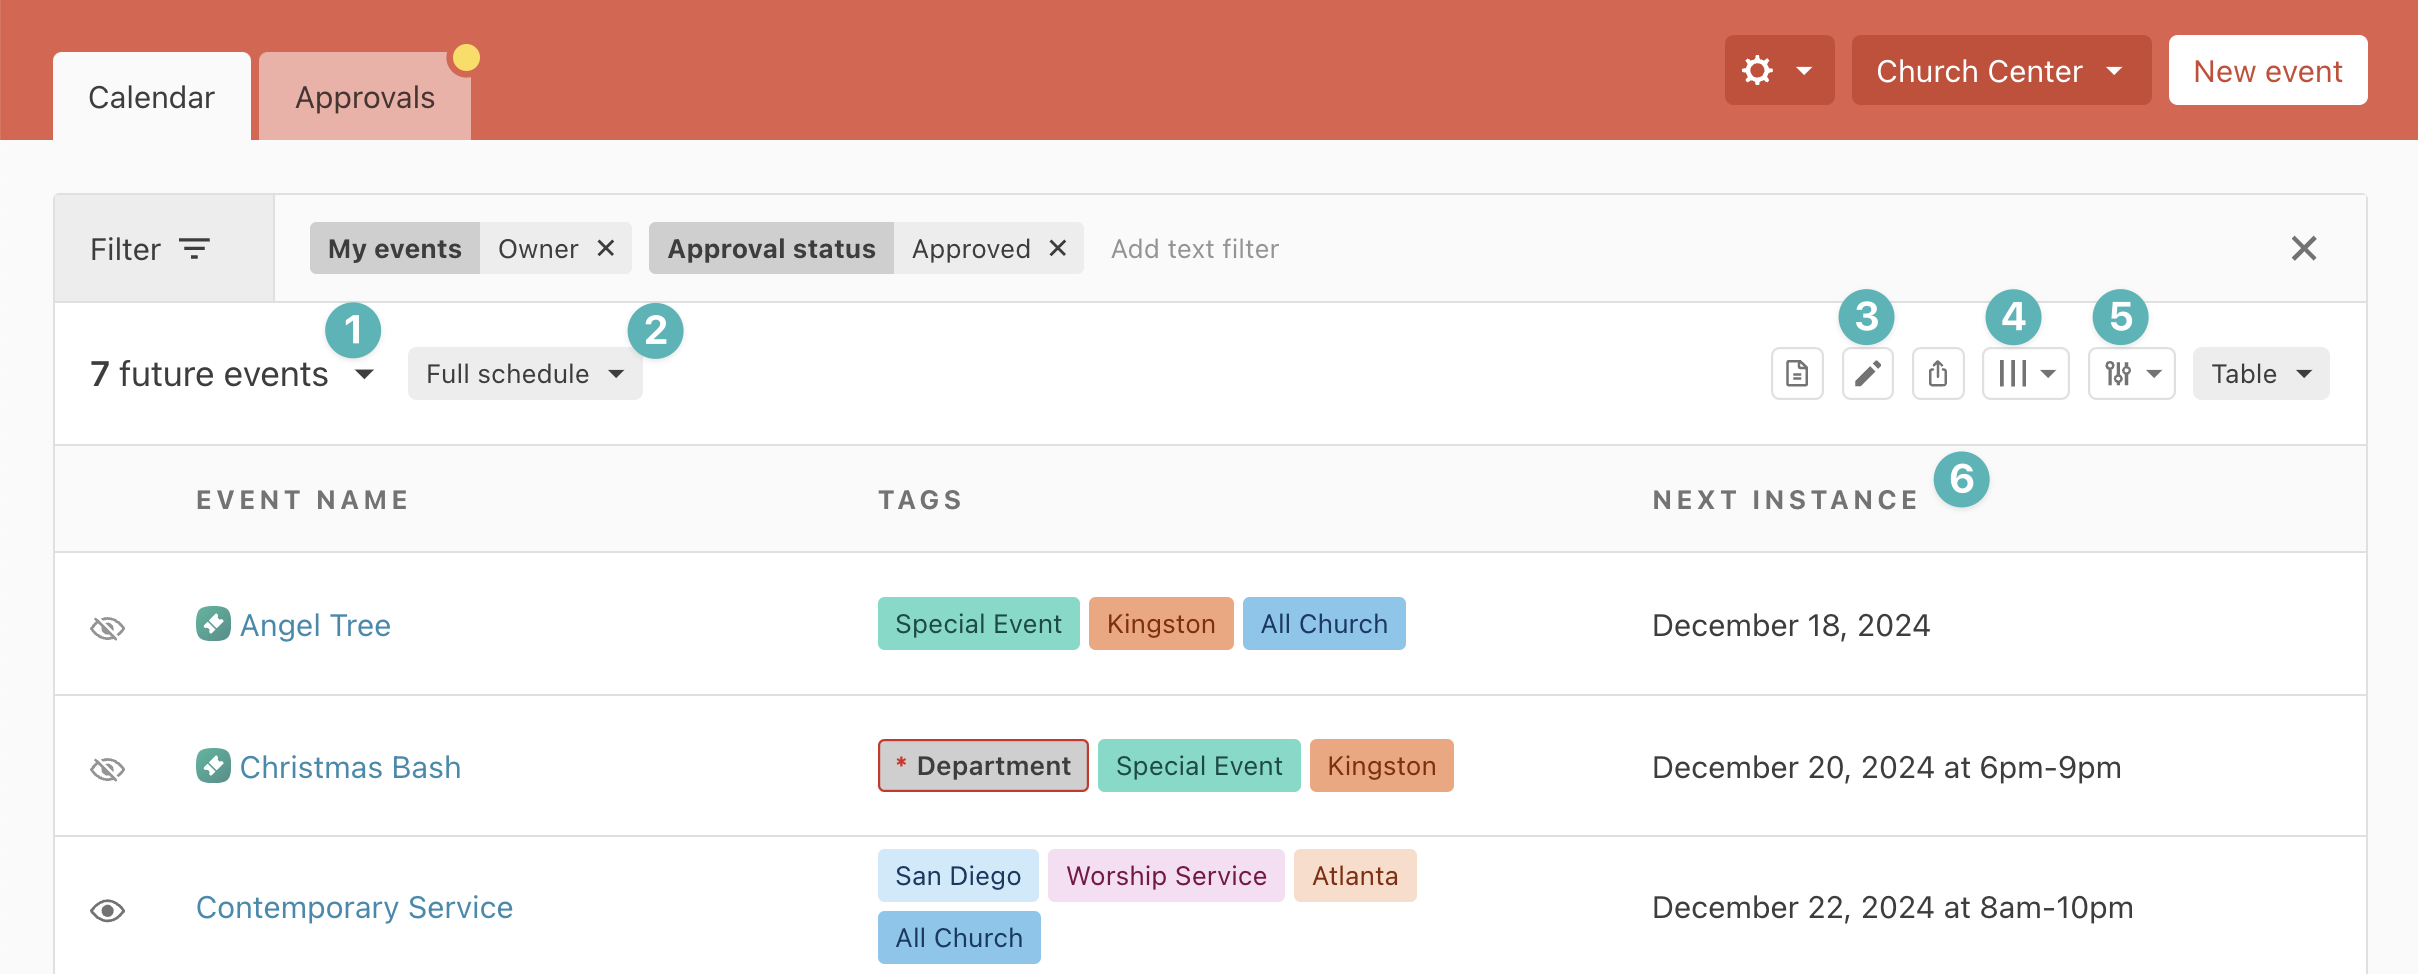Viewport: 2418px width, 974px height.
Task: Click Christmas Bash's Kingston tag
Action: (1381, 766)
